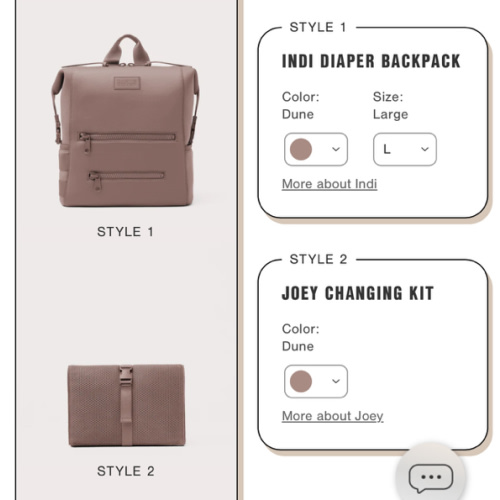The width and height of the screenshot is (500, 500).
Task: Open the Indi size dropdown showing L
Action: pos(405,149)
